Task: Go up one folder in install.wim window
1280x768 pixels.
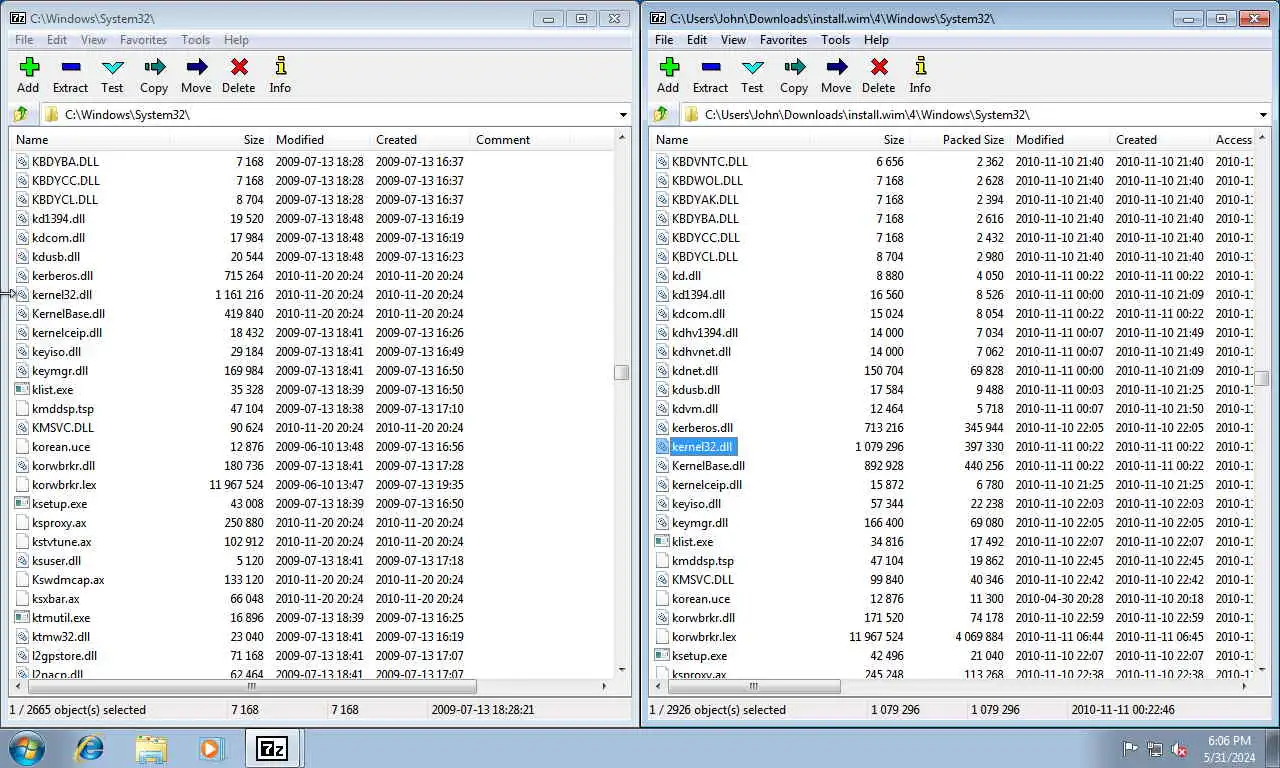Action: pyautogui.click(x=661, y=114)
